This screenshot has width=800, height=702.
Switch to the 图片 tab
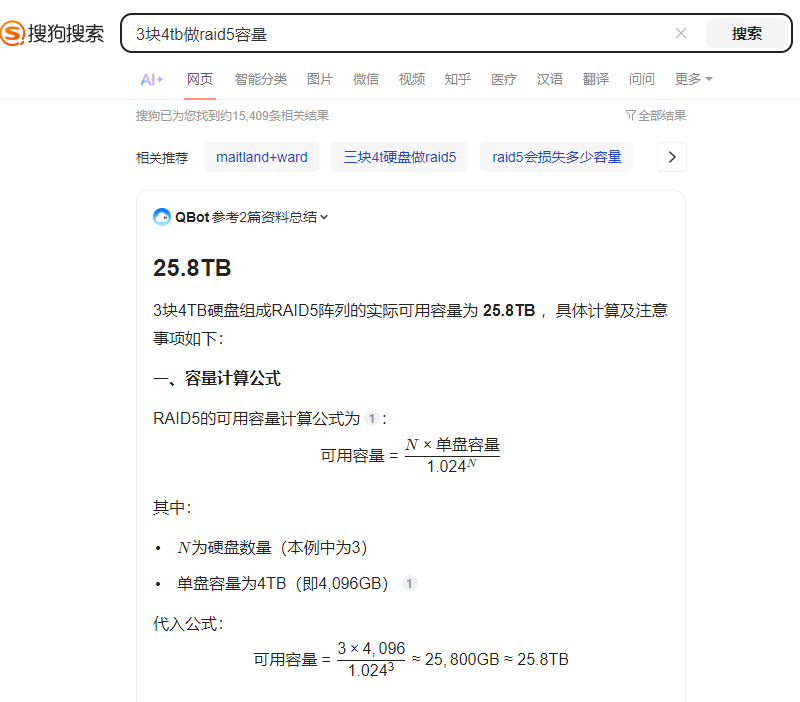click(x=319, y=79)
